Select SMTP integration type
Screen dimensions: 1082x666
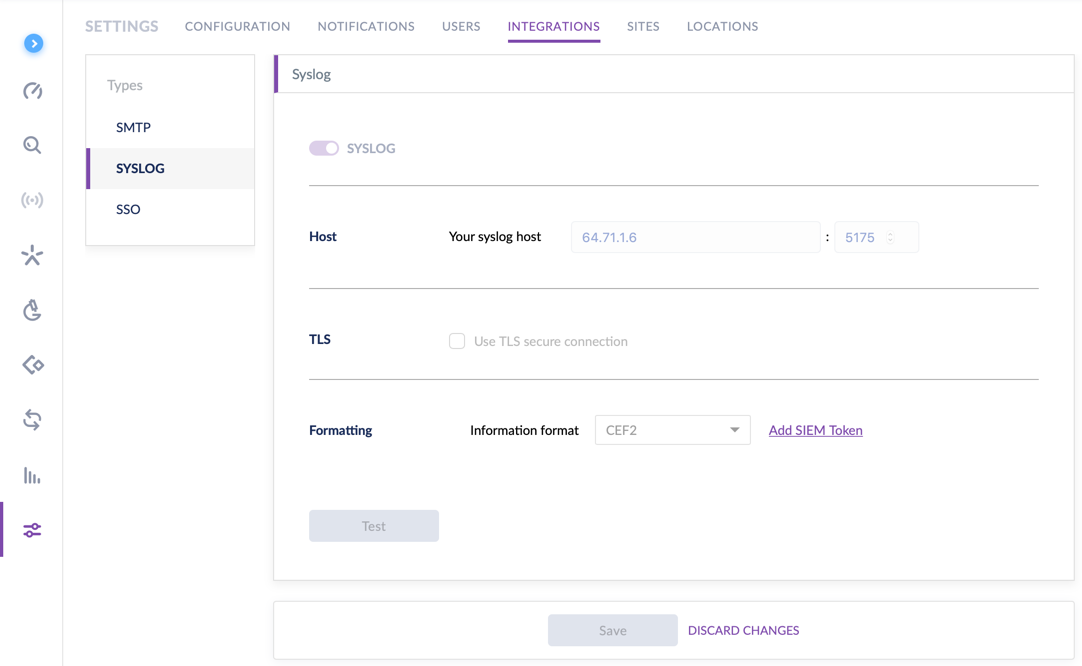(x=133, y=127)
